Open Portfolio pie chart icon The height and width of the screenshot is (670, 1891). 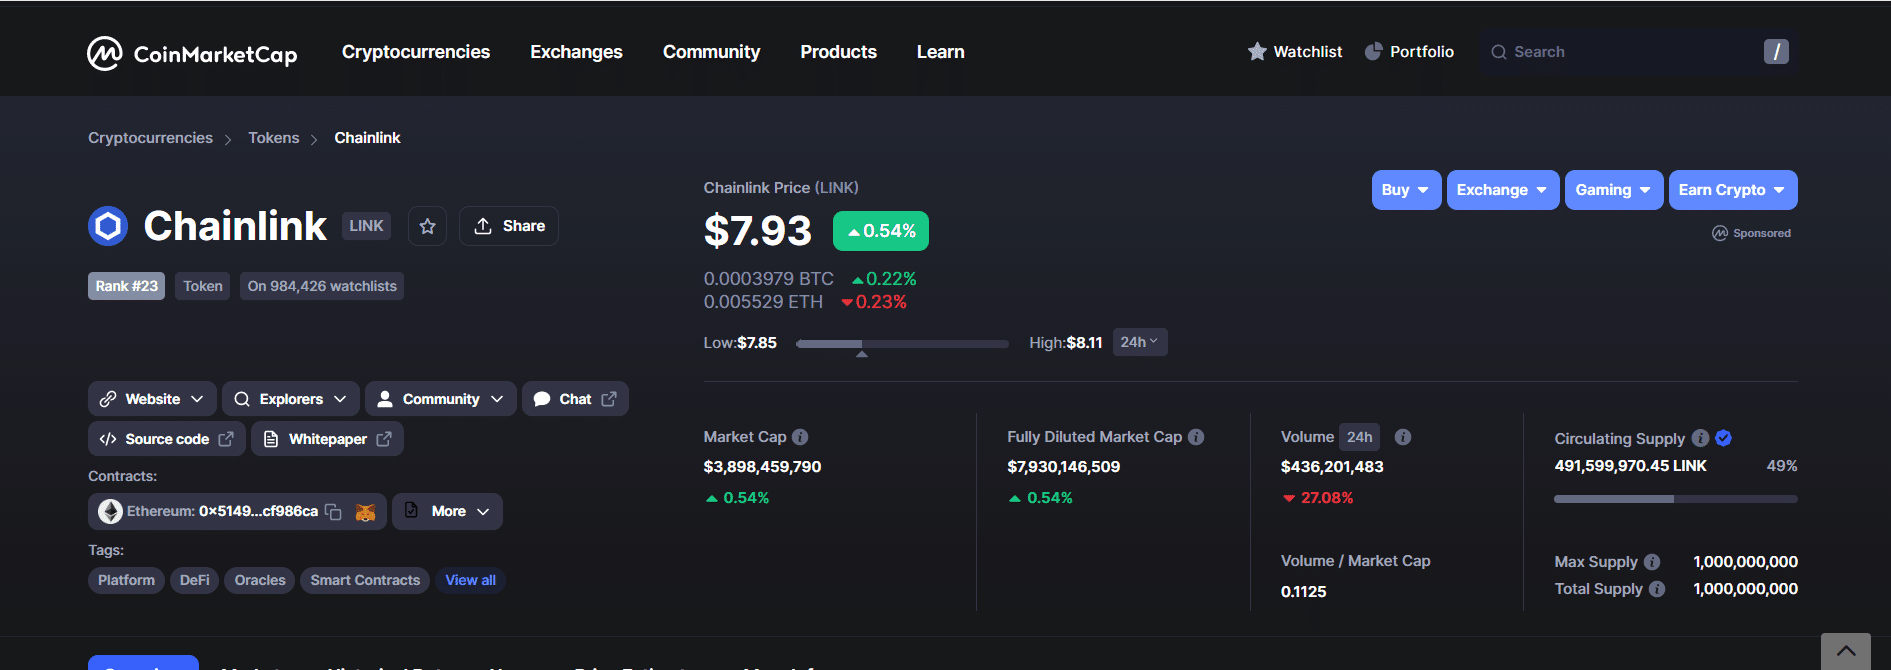pos(1374,51)
